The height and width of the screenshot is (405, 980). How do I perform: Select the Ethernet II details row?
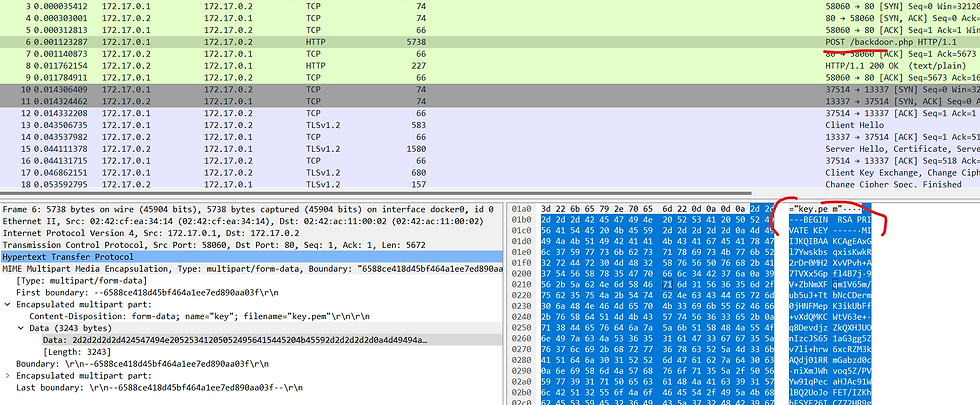click(251, 221)
